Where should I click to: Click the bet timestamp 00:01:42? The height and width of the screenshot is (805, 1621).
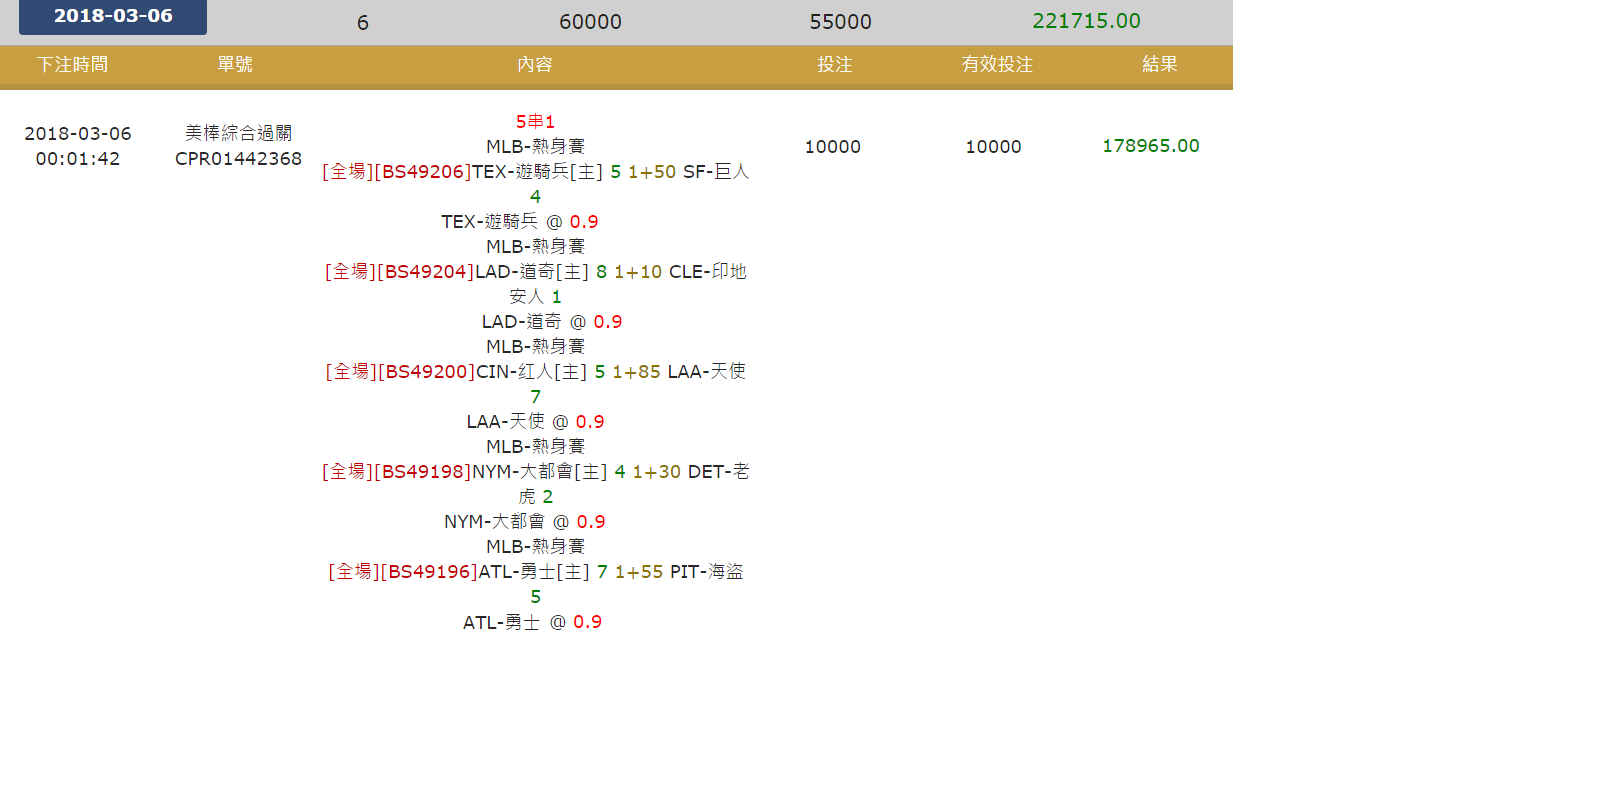pyautogui.click(x=78, y=159)
